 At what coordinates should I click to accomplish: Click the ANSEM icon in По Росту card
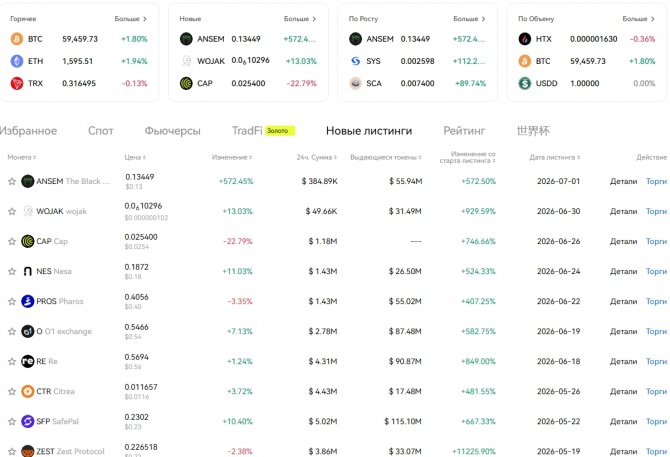click(356, 39)
